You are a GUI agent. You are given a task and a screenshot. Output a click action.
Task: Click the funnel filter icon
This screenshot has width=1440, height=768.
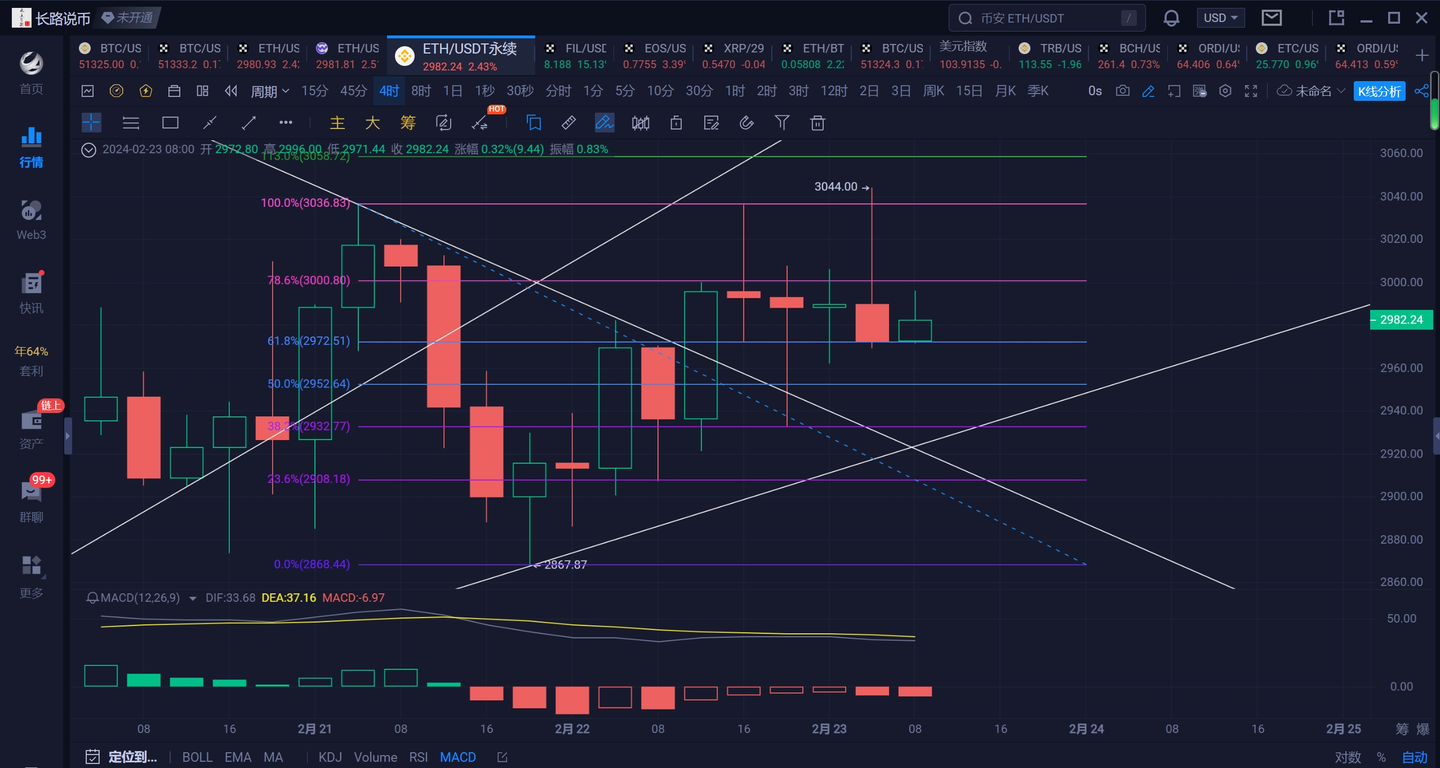782,123
